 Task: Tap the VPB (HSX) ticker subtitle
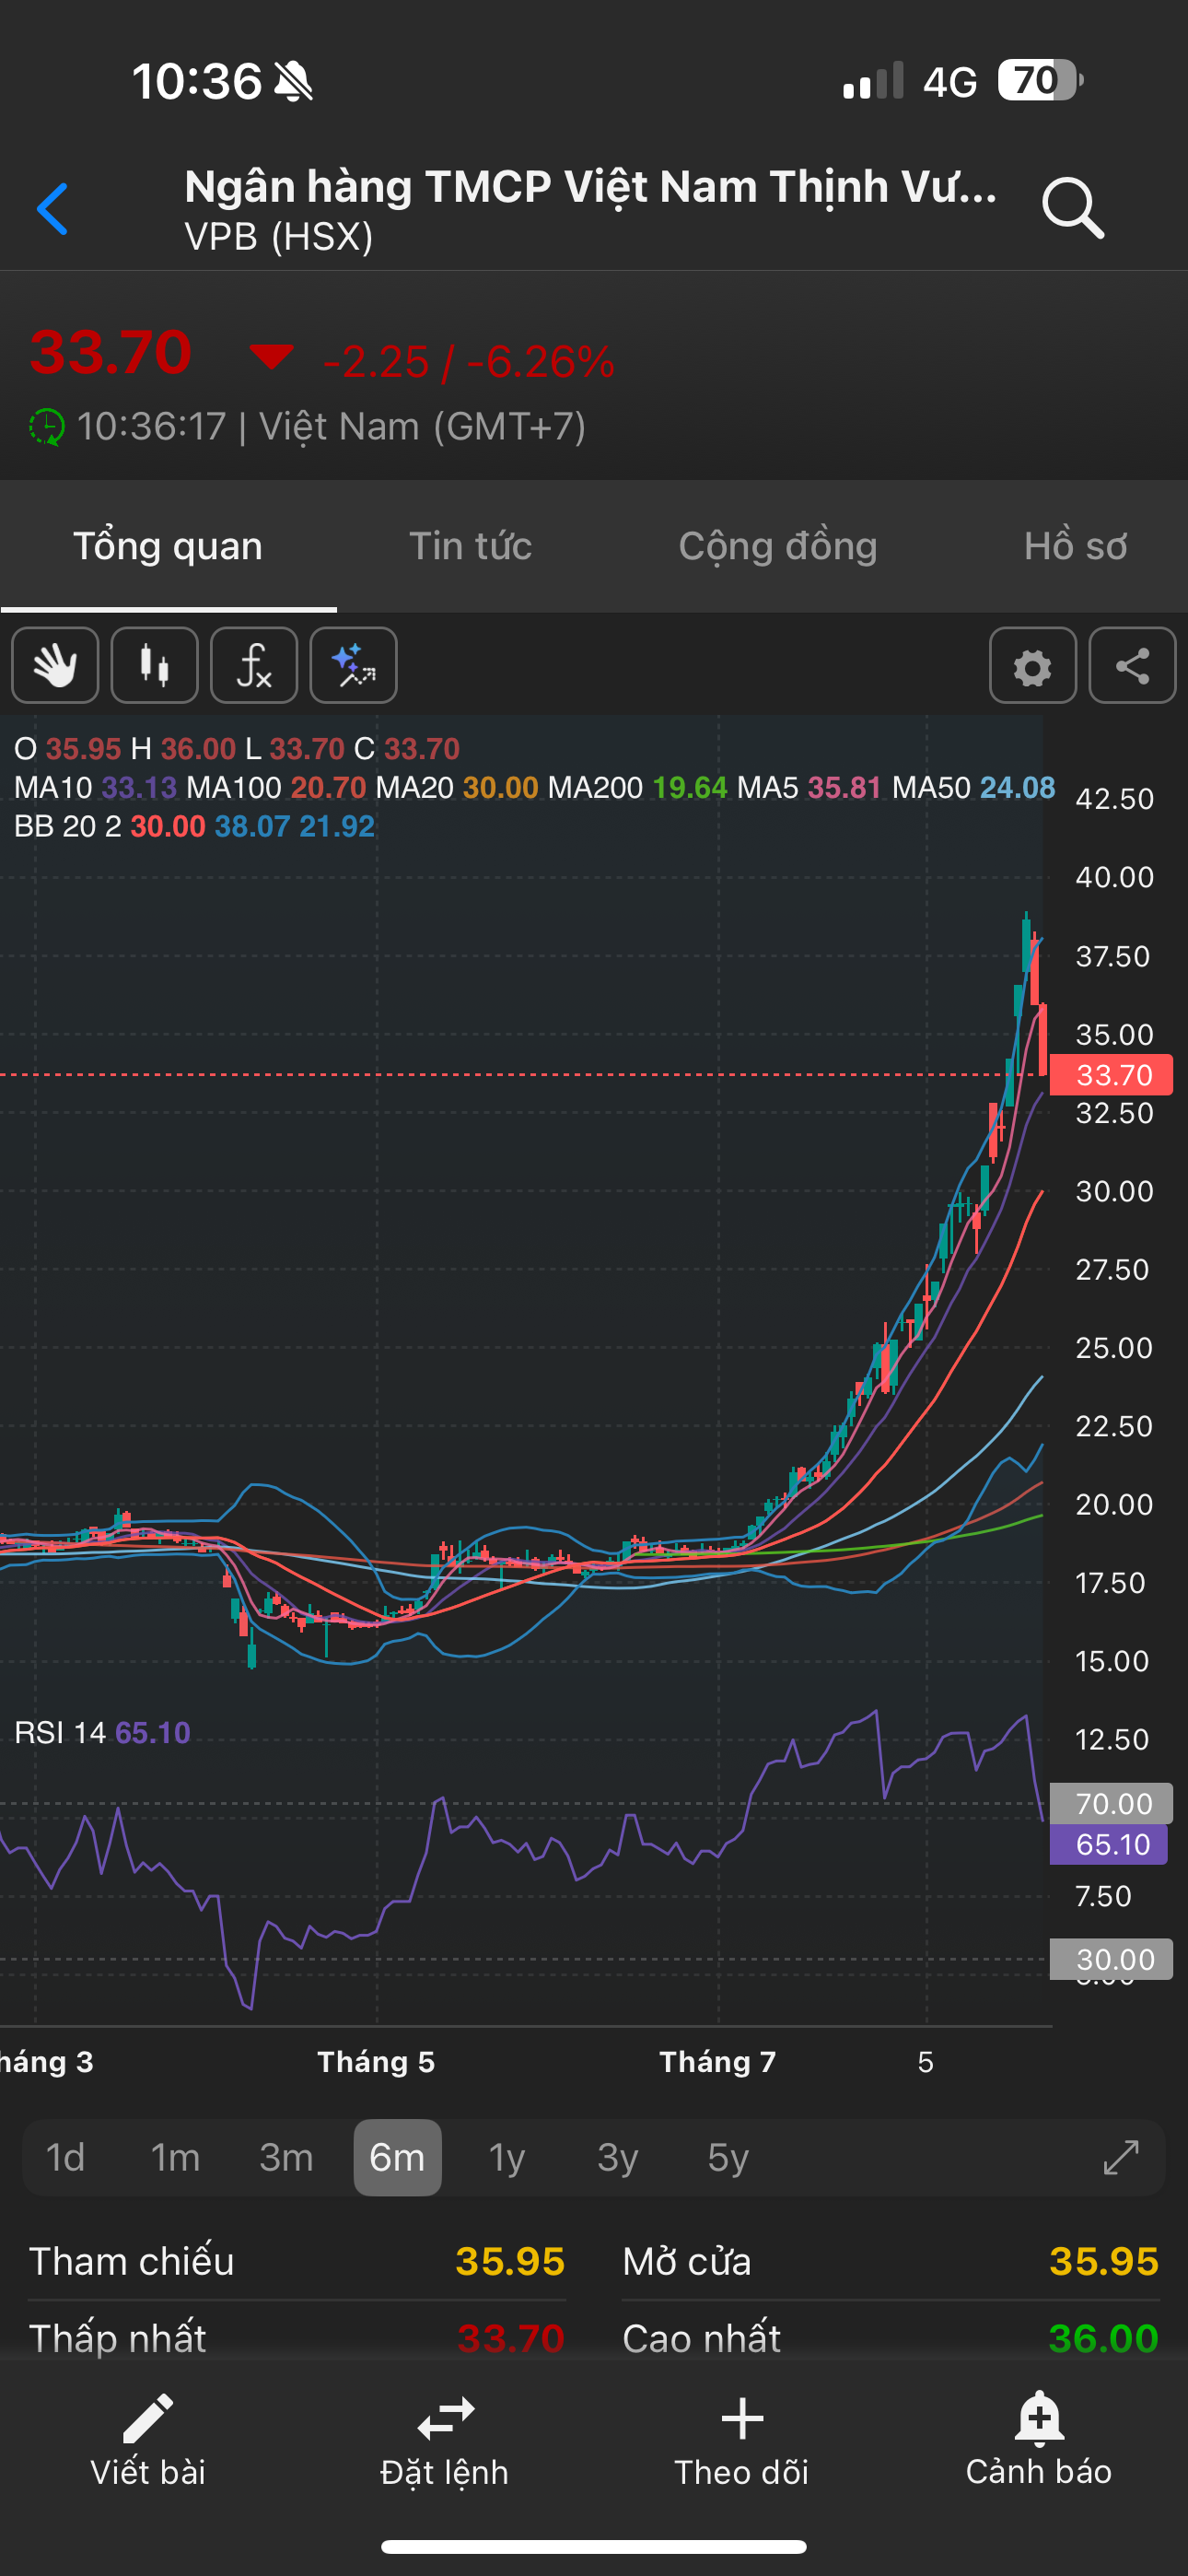click(x=279, y=236)
